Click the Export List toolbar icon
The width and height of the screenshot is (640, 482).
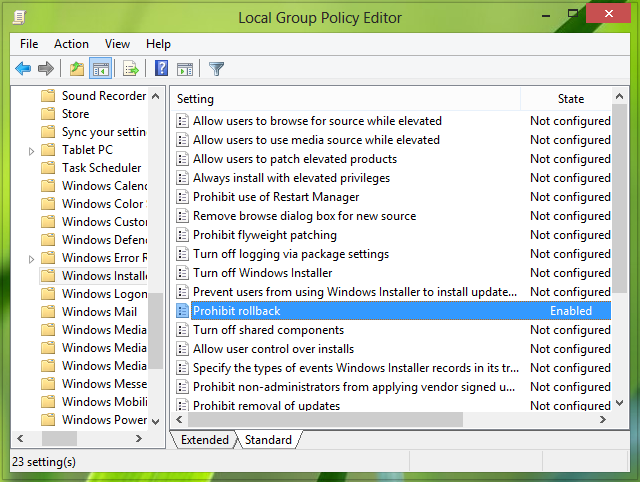(x=130, y=69)
